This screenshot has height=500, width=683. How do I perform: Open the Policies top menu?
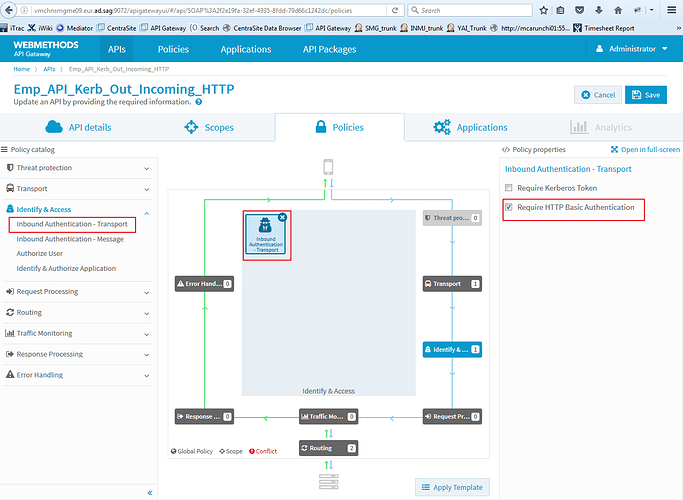(173, 49)
